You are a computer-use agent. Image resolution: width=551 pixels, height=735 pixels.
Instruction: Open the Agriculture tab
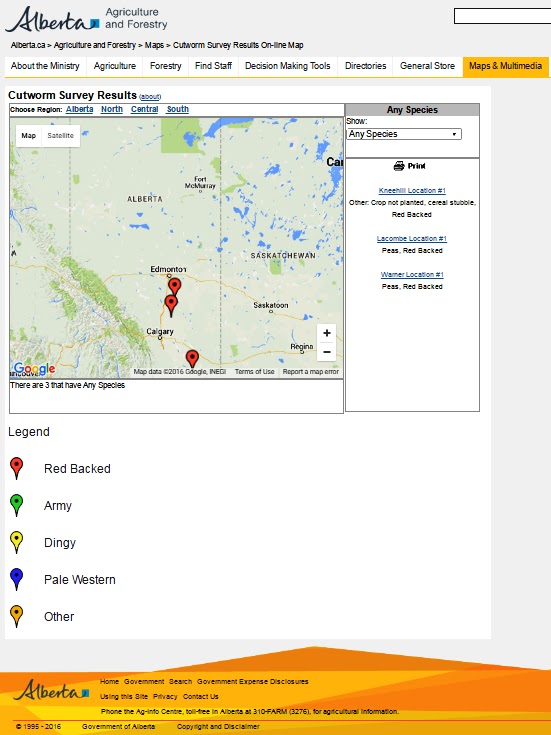[x=115, y=66]
